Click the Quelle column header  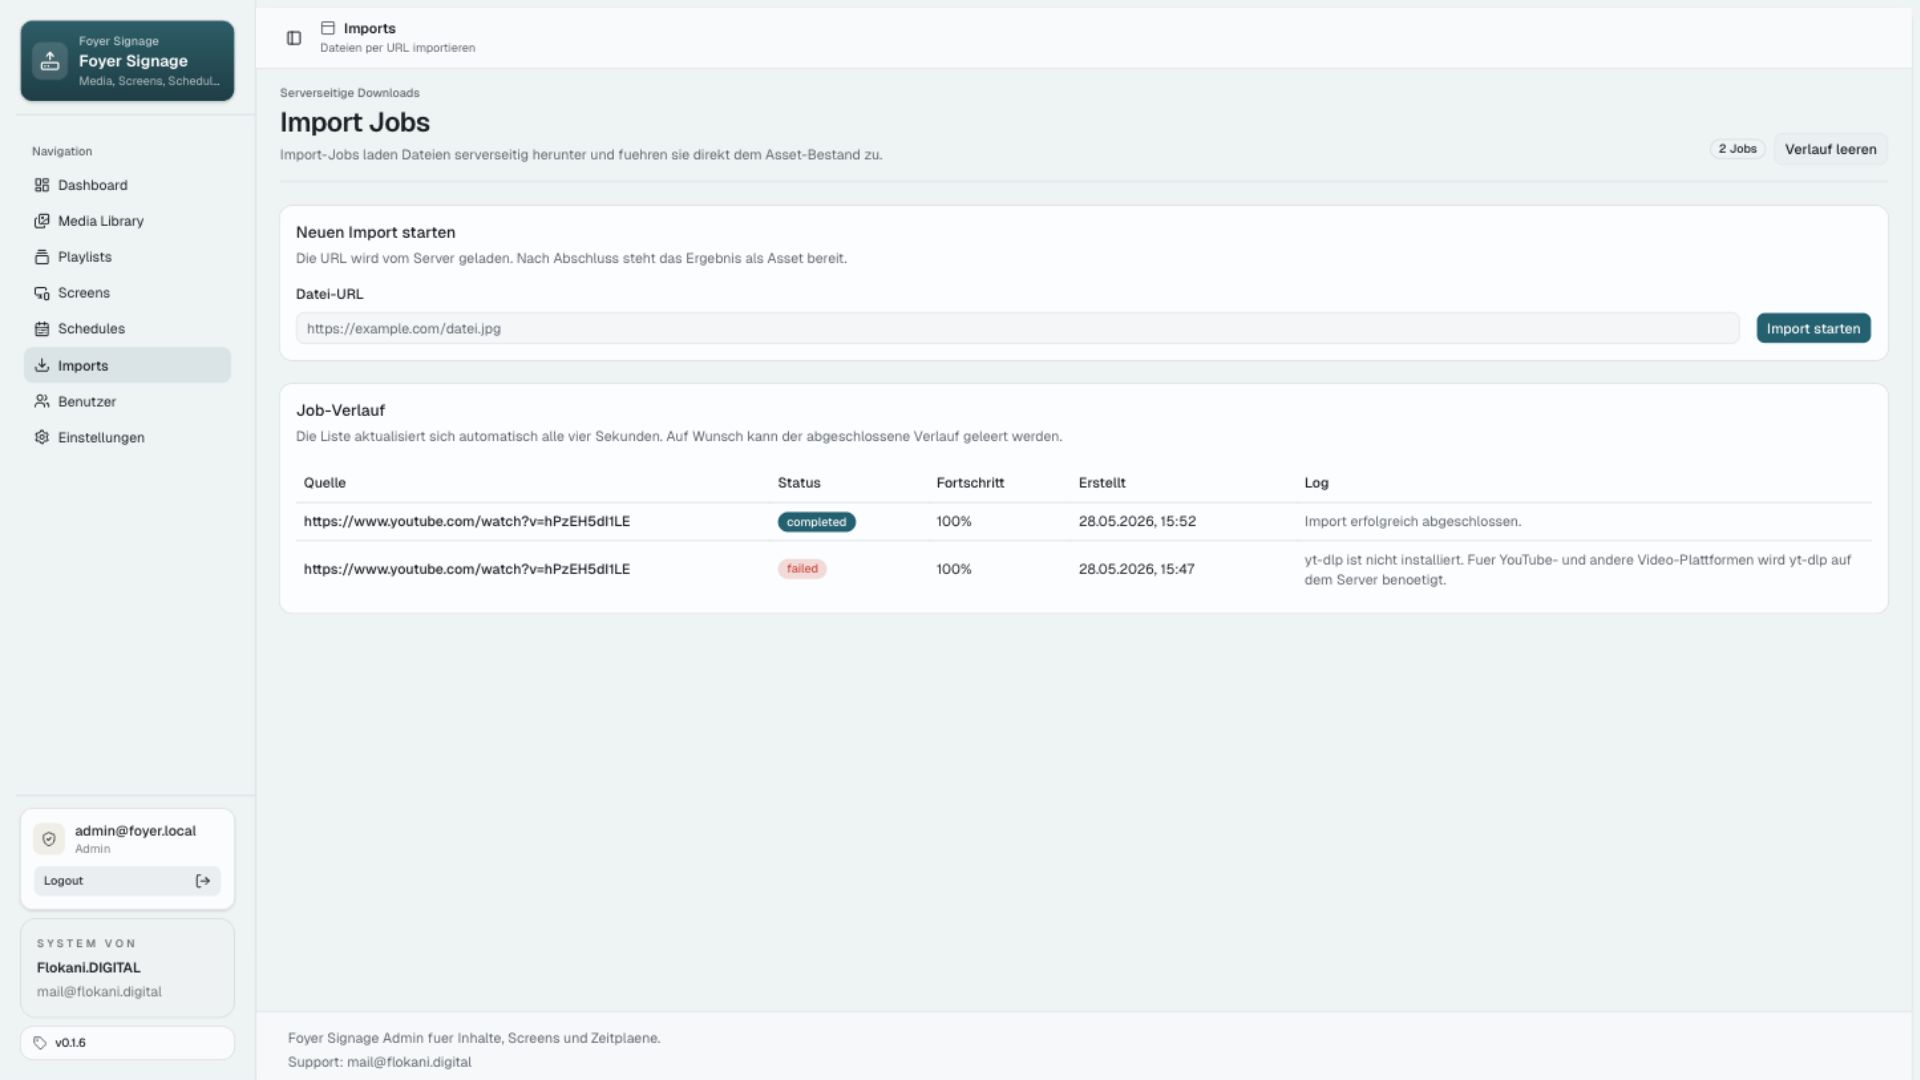tap(325, 483)
